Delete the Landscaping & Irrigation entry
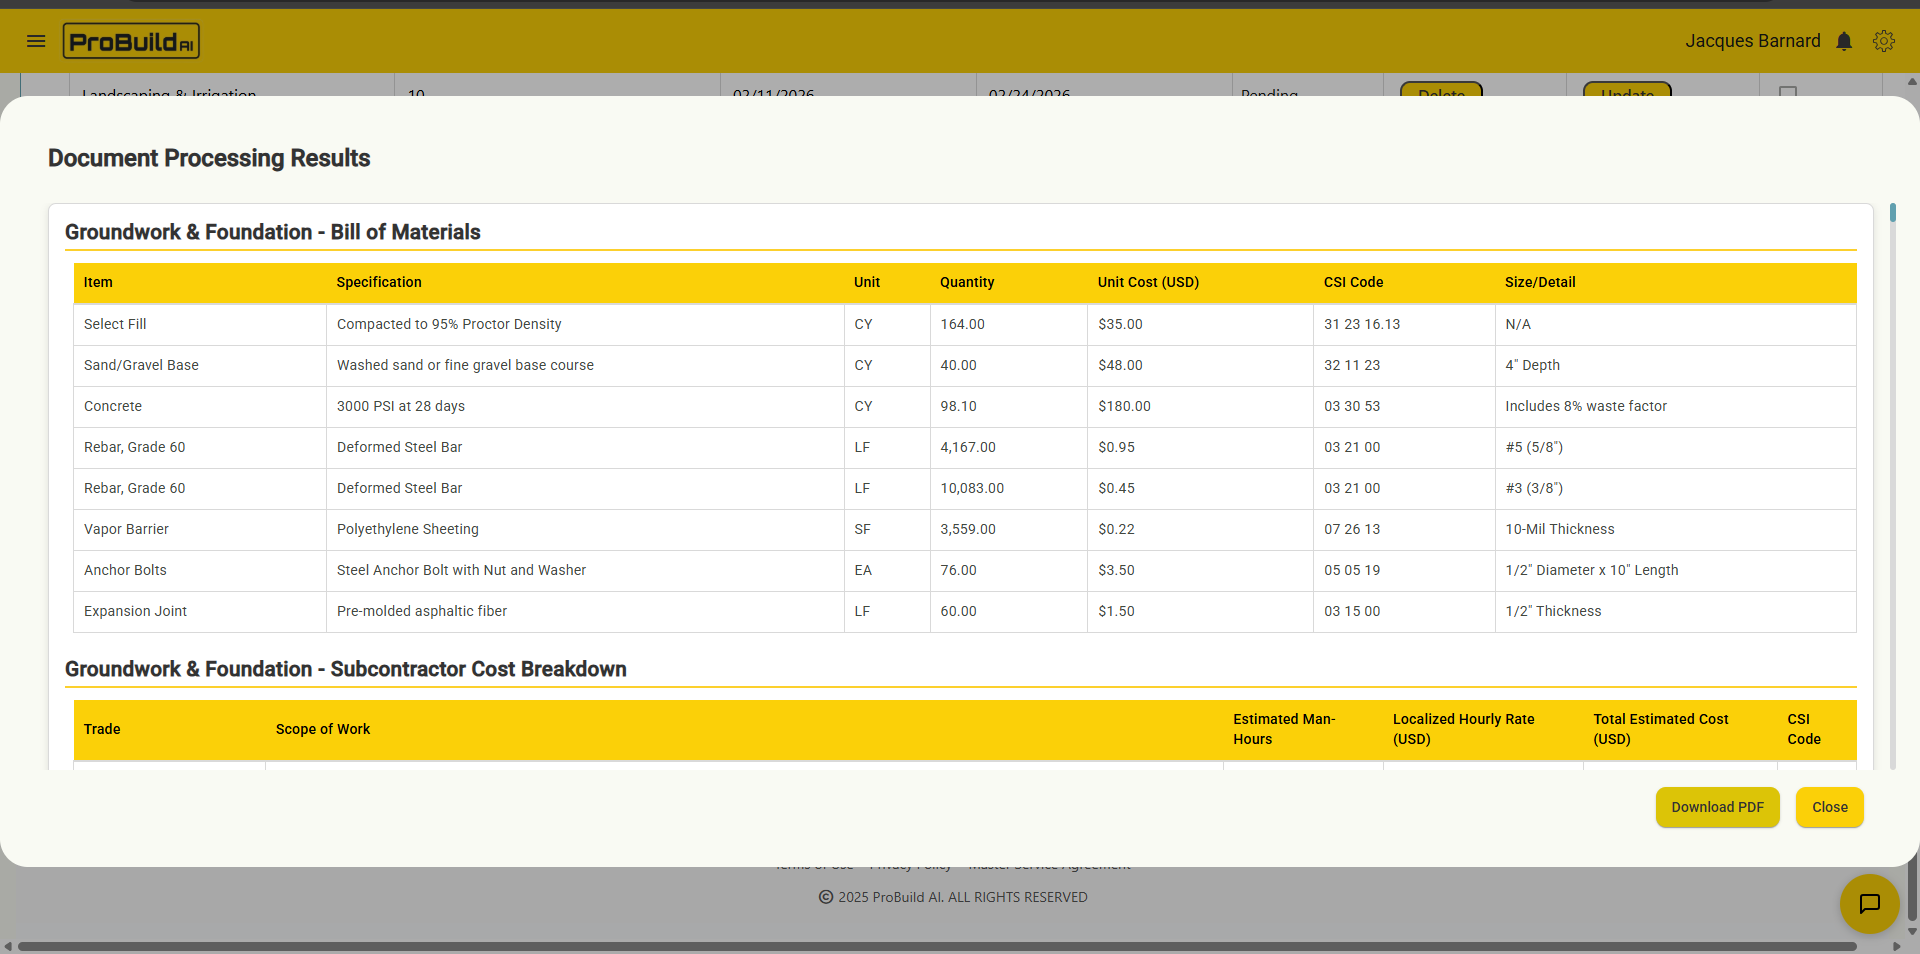 [1441, 93]
